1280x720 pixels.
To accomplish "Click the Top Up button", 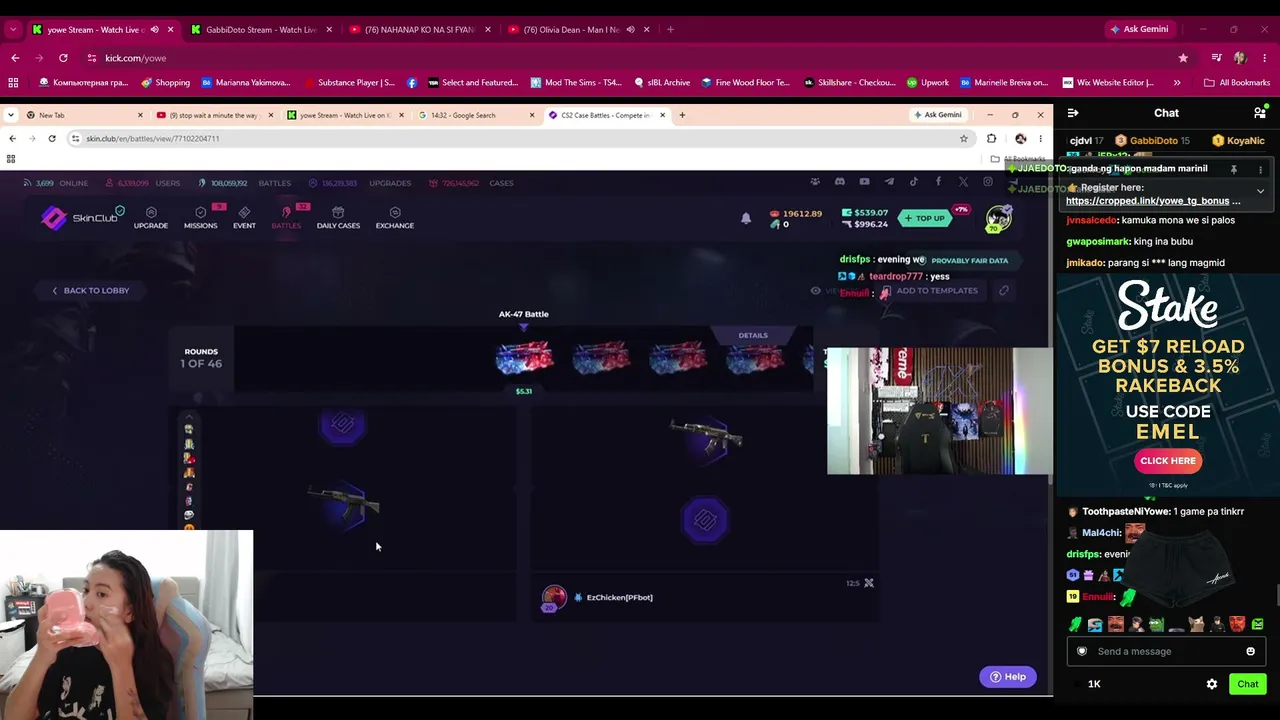I will (x=923, y=218).
